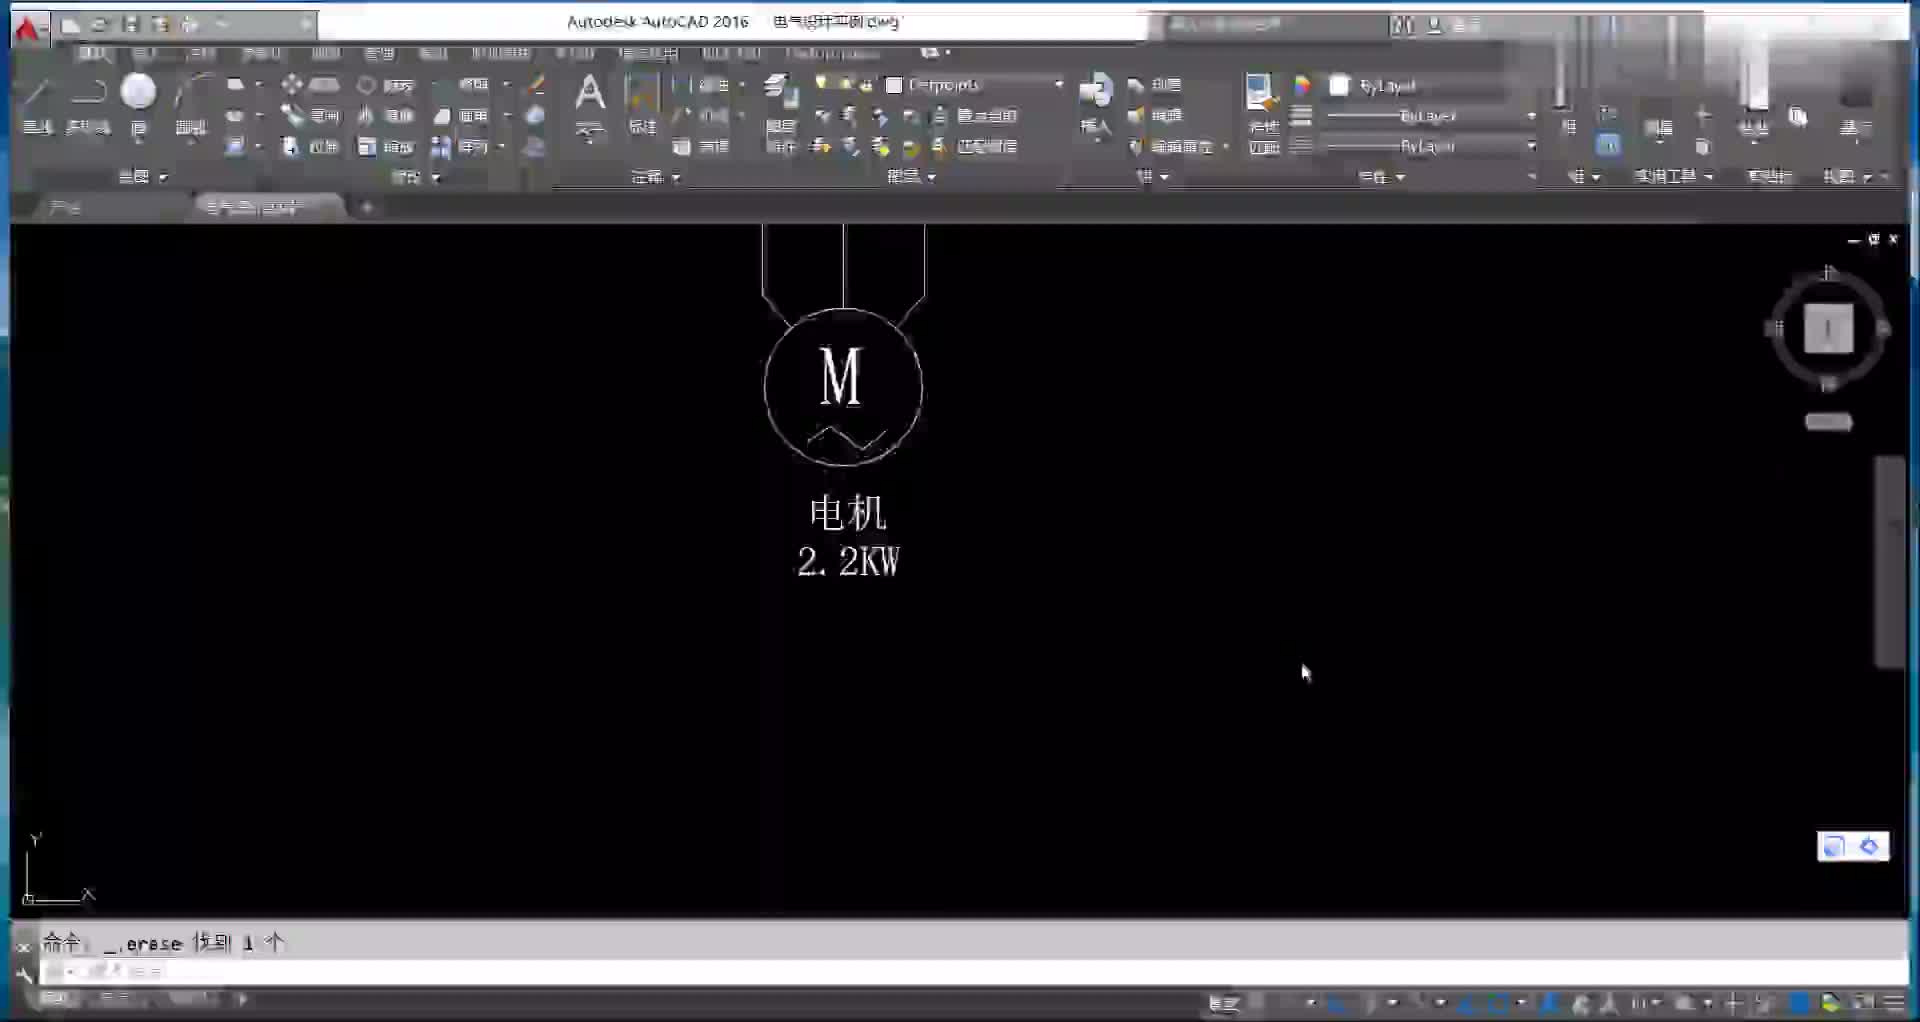Viewport: 1920px width, 1022px height.
Task: Switch to the 开始 (Start) file tab
Action: (x=65, y=207)
